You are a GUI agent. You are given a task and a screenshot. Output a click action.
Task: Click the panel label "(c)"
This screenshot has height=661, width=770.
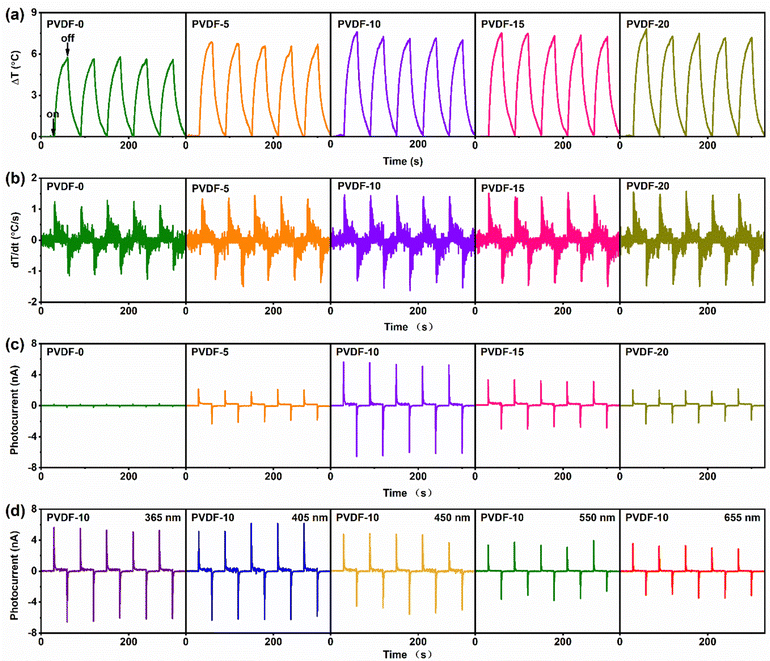pos(14,344)
